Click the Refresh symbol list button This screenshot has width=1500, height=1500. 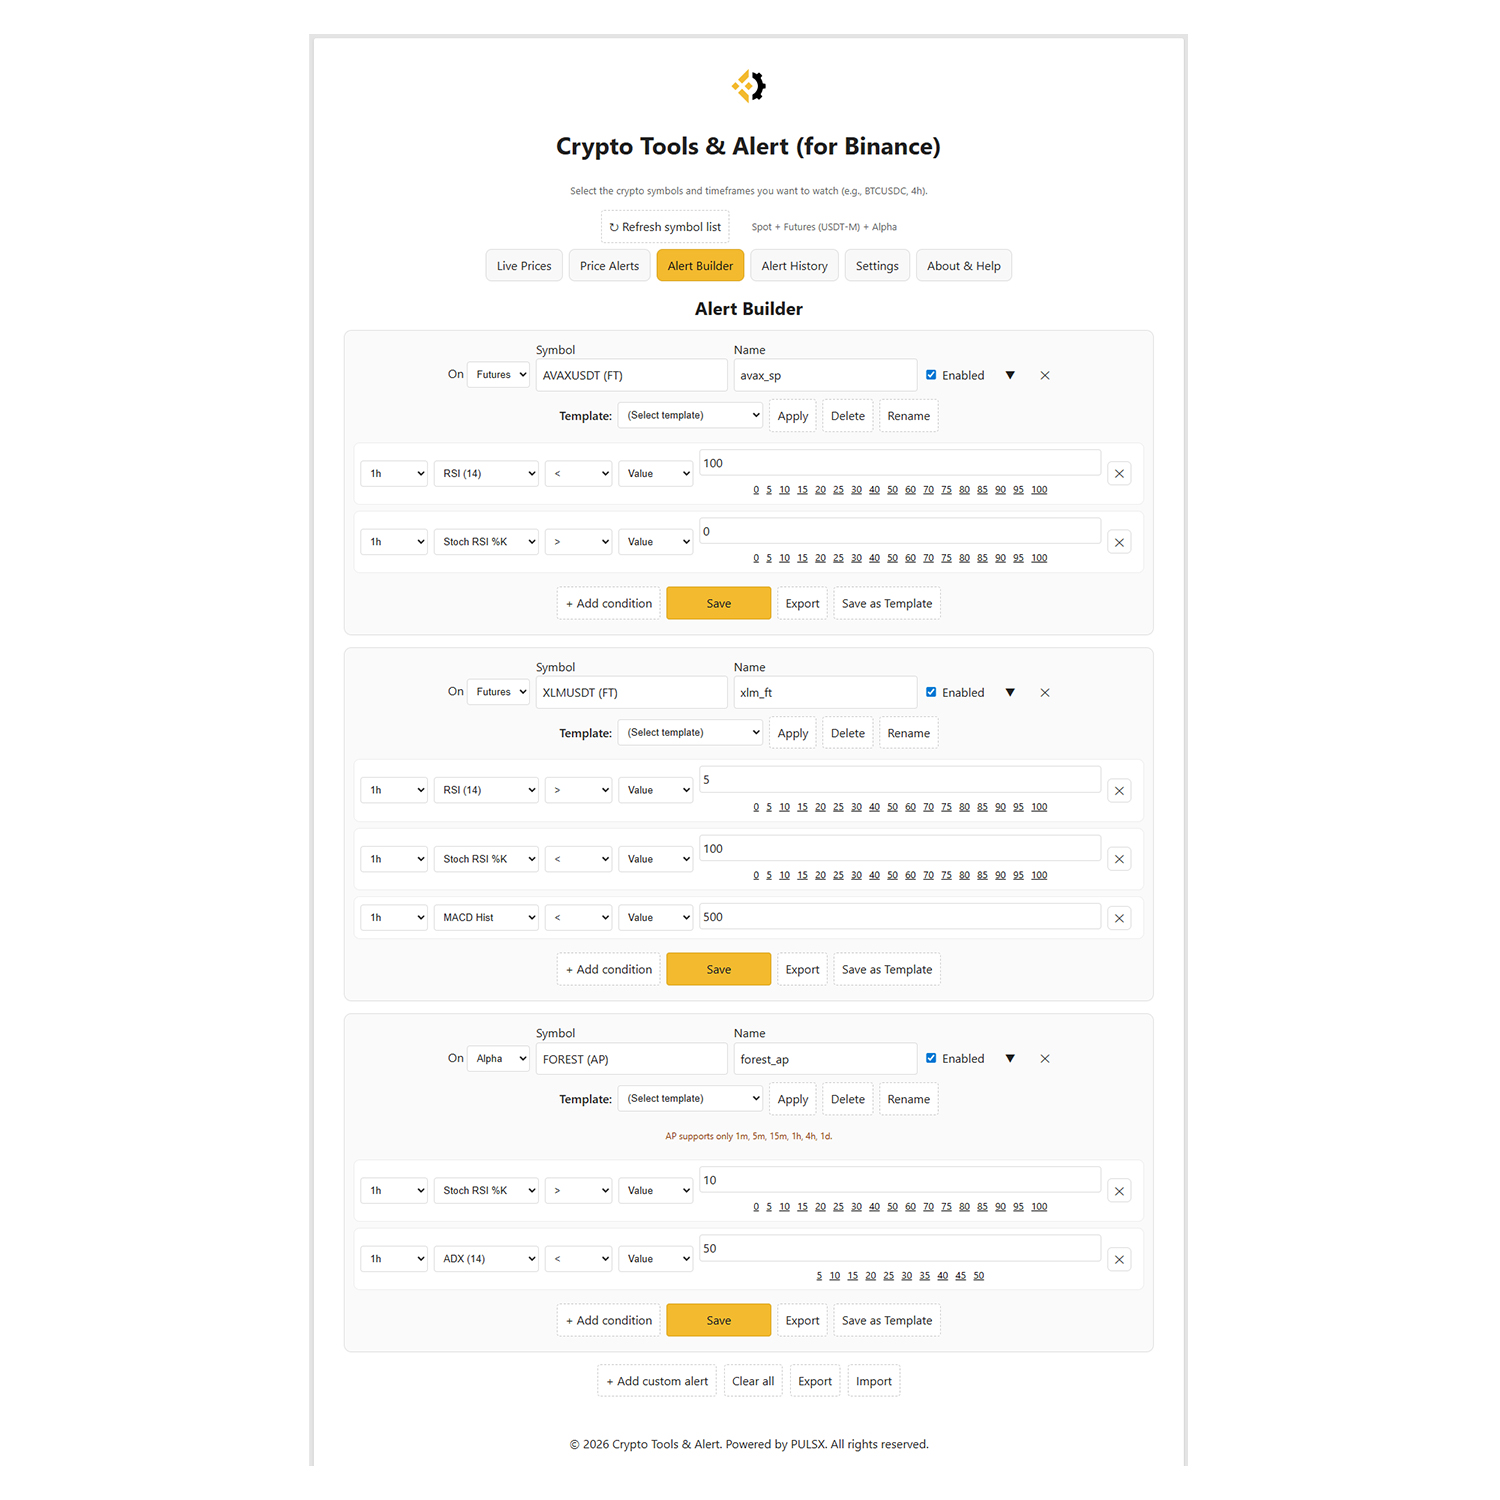665,227
